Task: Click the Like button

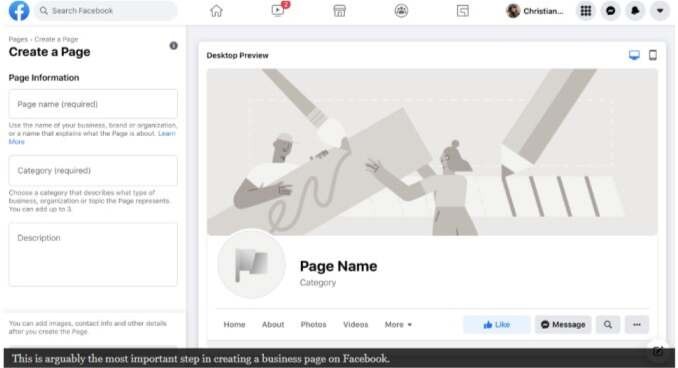Action: [496, 324]
